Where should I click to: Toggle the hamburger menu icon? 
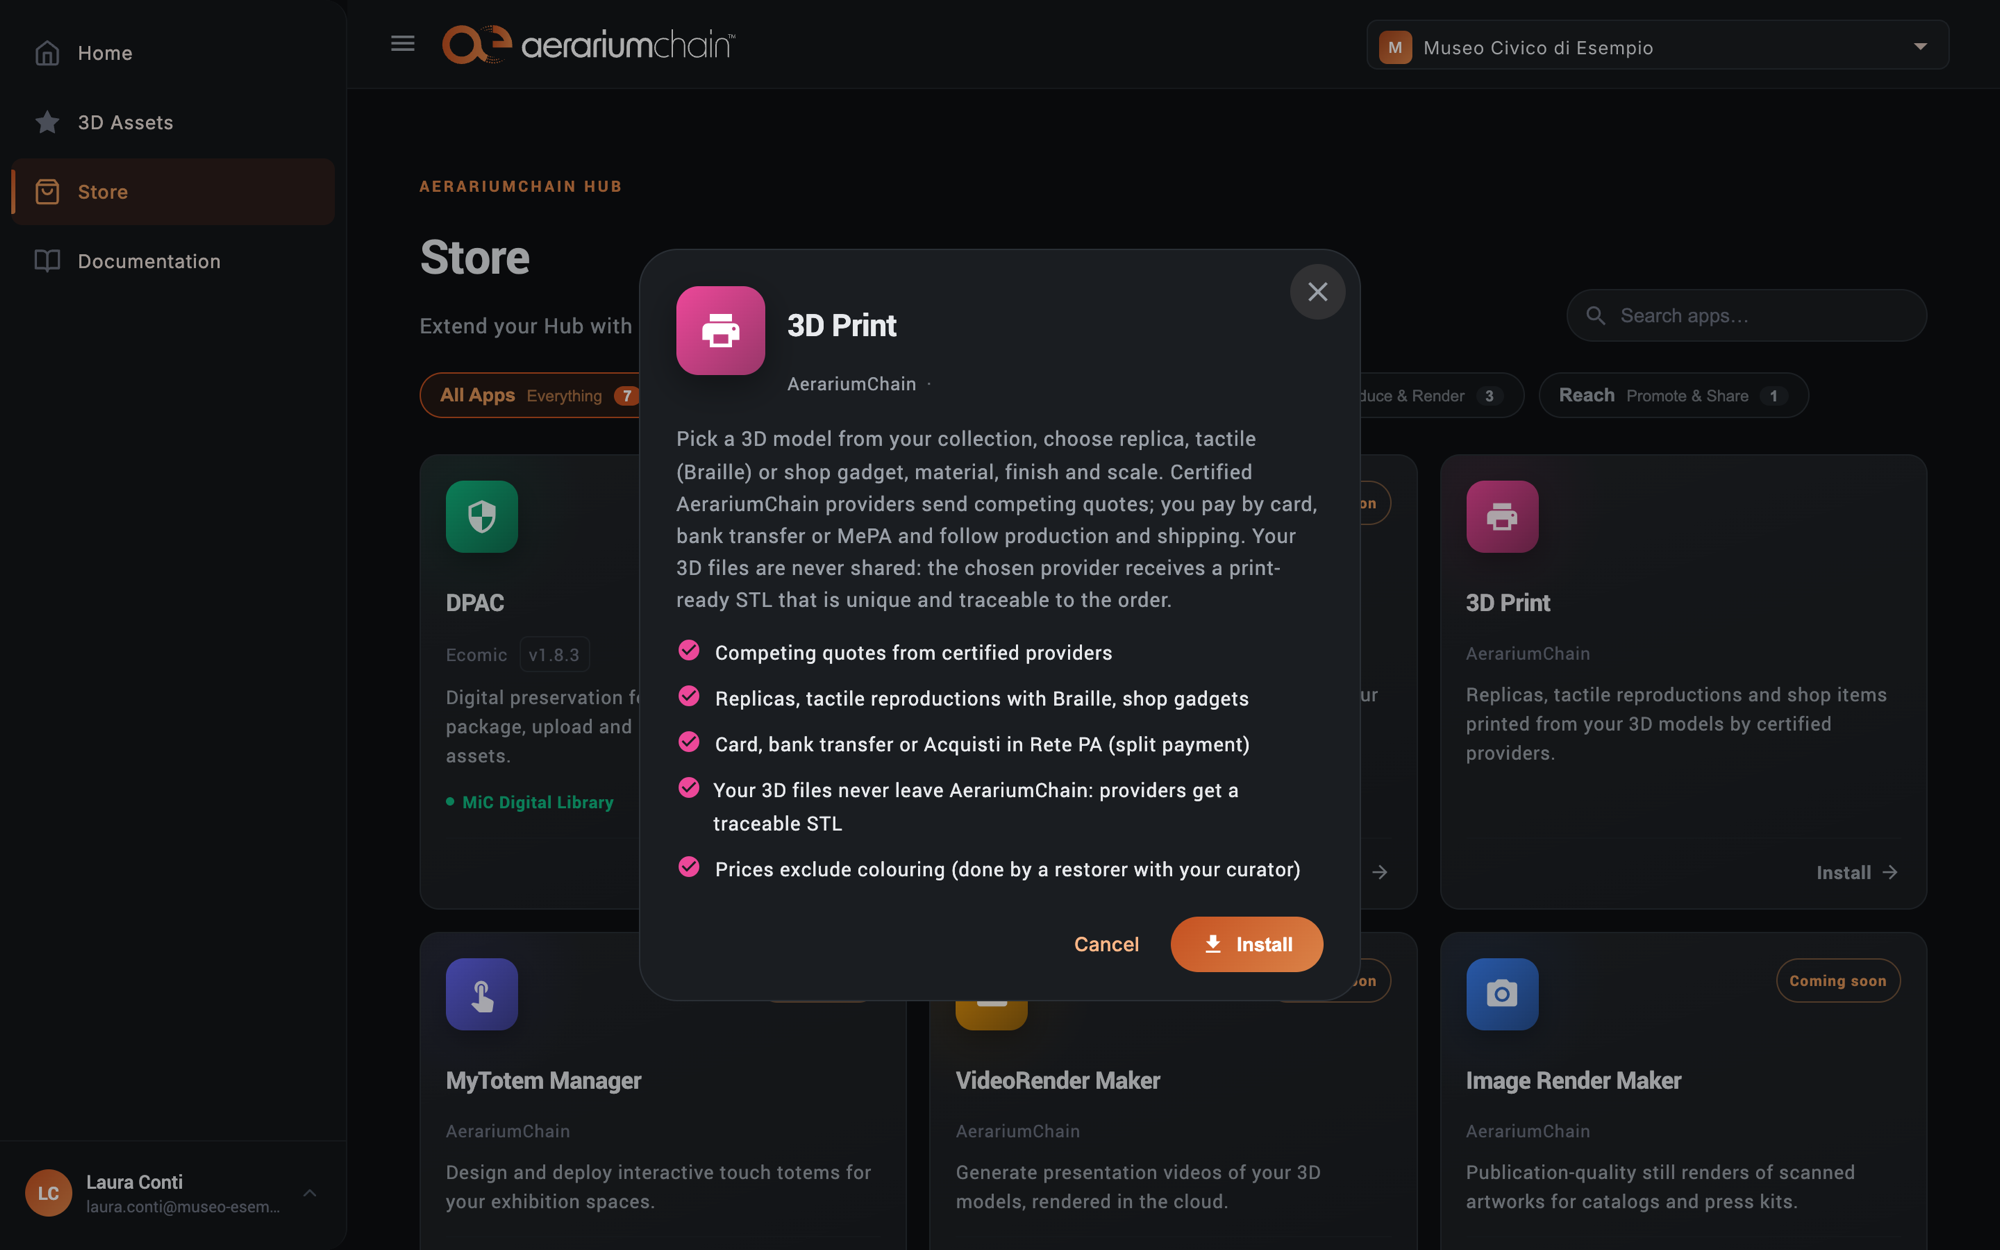click(402, 44)
